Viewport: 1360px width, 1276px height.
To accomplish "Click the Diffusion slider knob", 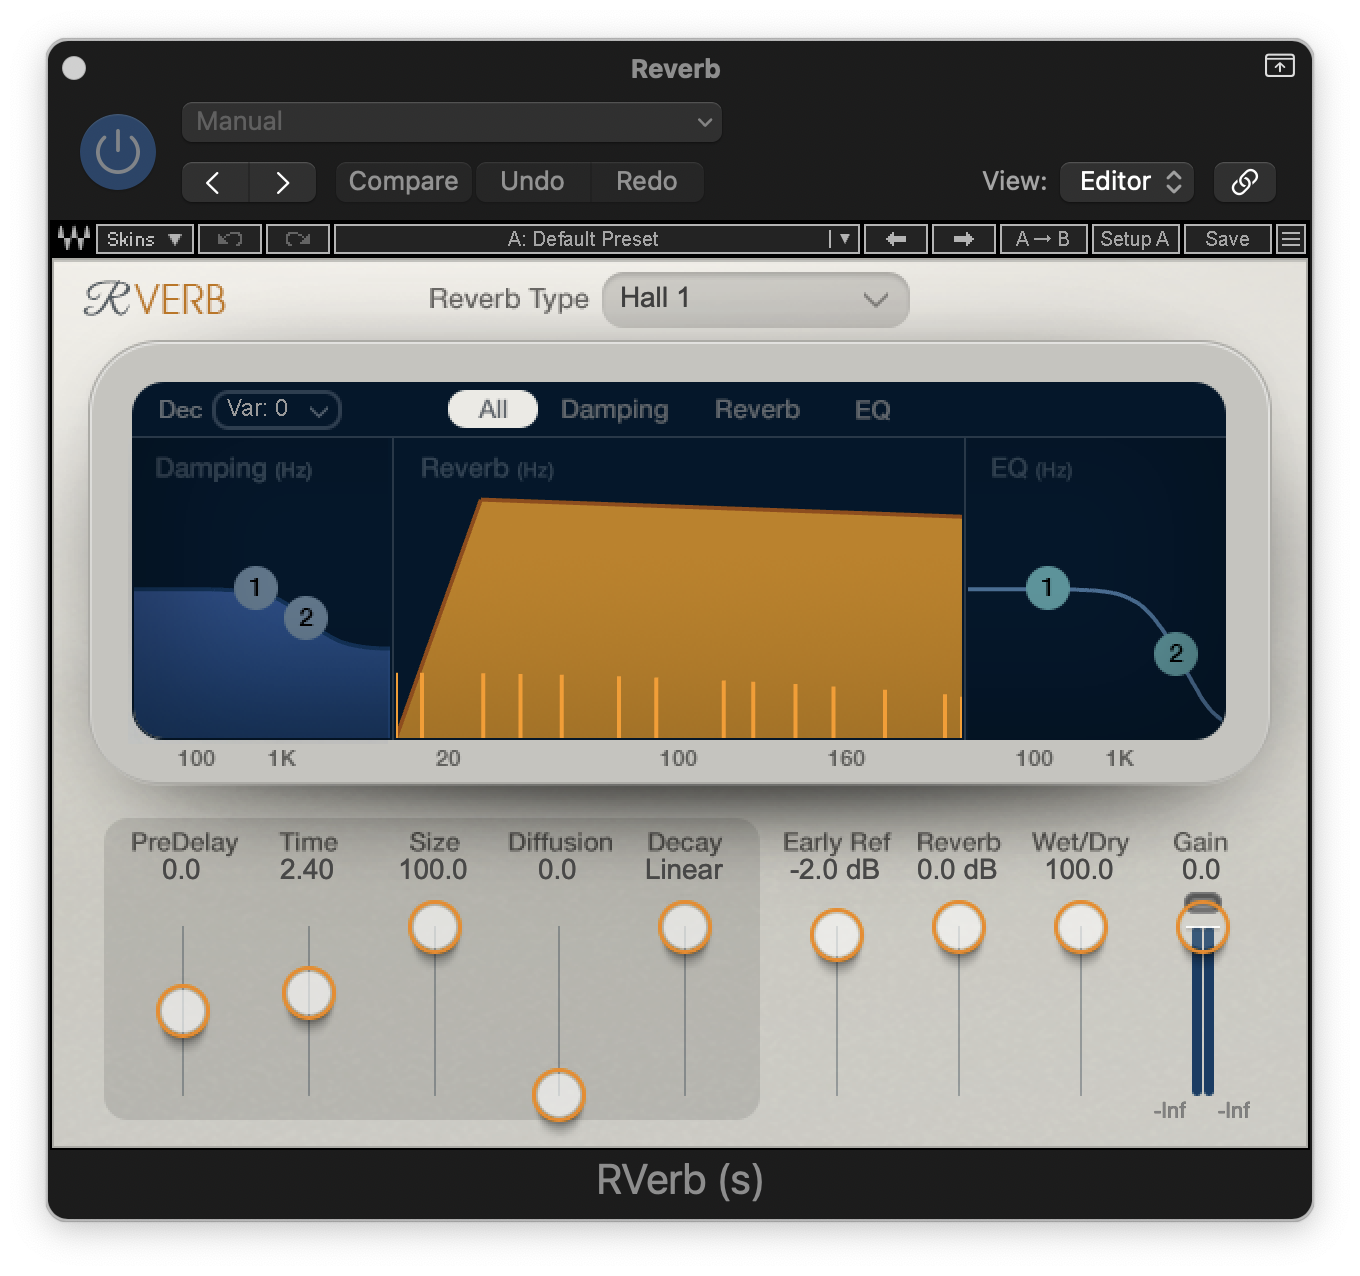I will [559, 1095].
